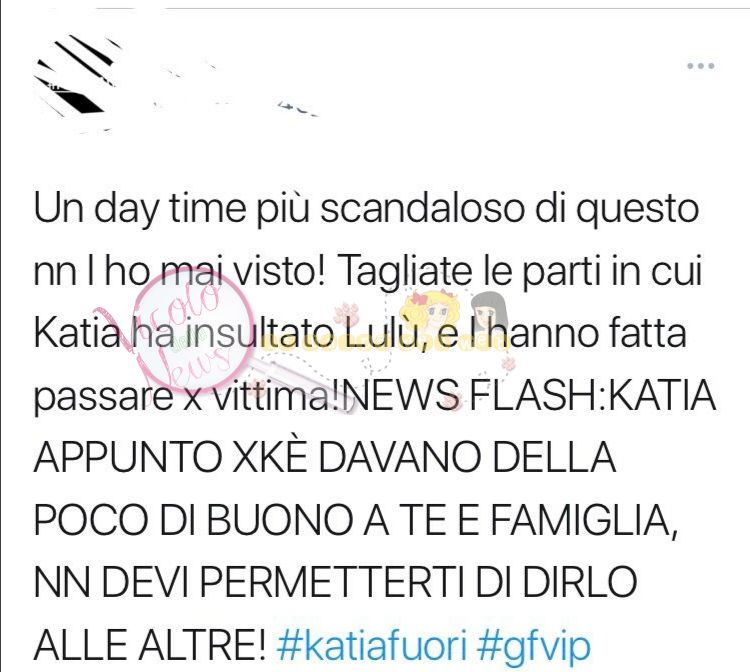Open the three-dot more options menu
This screenshot has width=750, height=672.
701,66
